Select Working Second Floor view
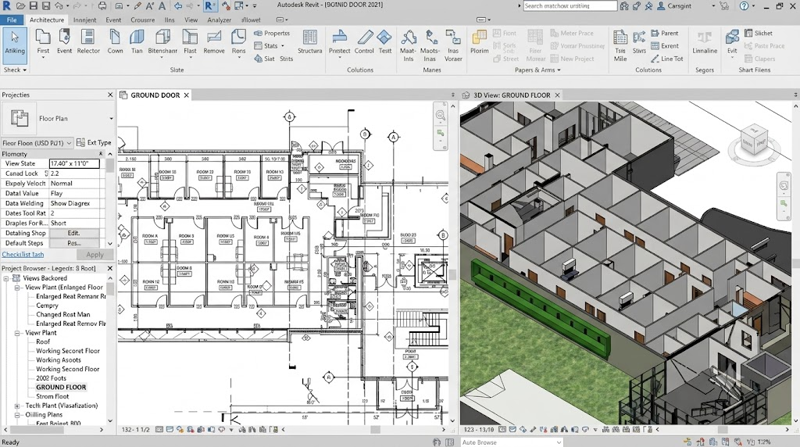Image resolution: width=800 pixels, height=447 pixels. pyautogui.click(x=67, y=369)
